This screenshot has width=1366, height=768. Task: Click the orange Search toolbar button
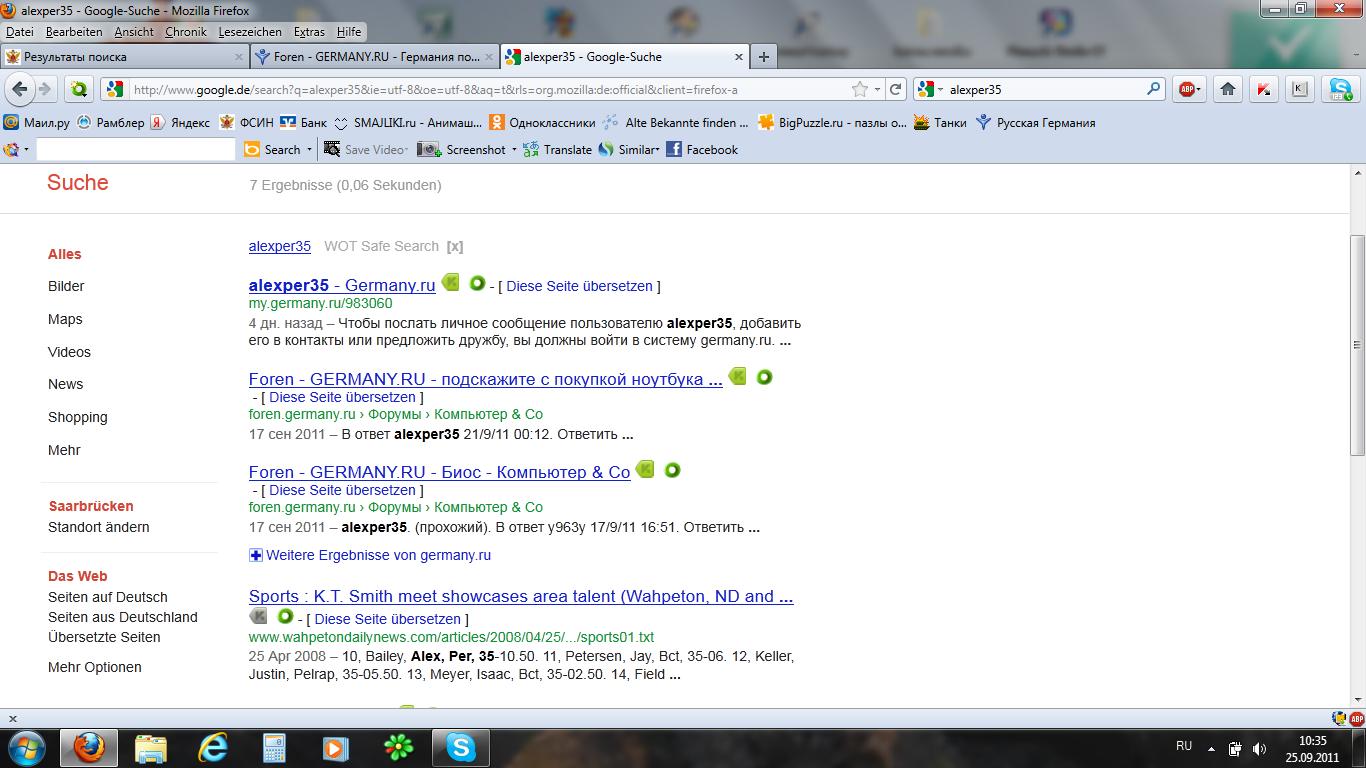click(272, 149)
